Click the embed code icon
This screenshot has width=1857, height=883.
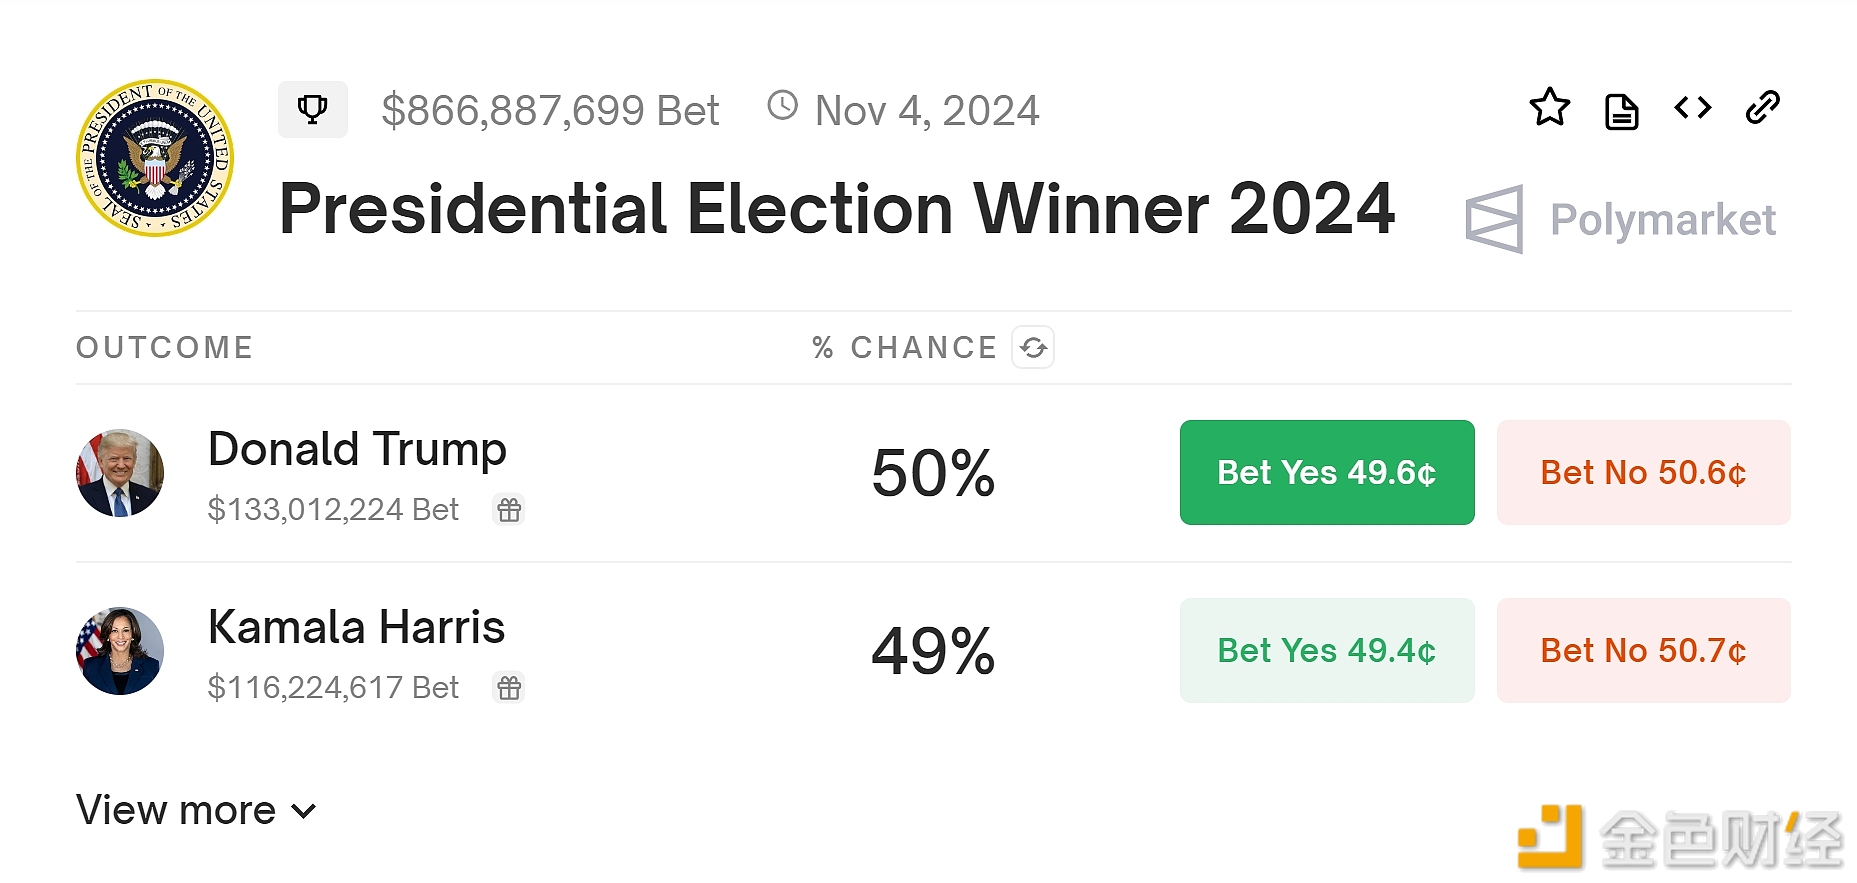pyautogui.click(x=1693, y=108)
